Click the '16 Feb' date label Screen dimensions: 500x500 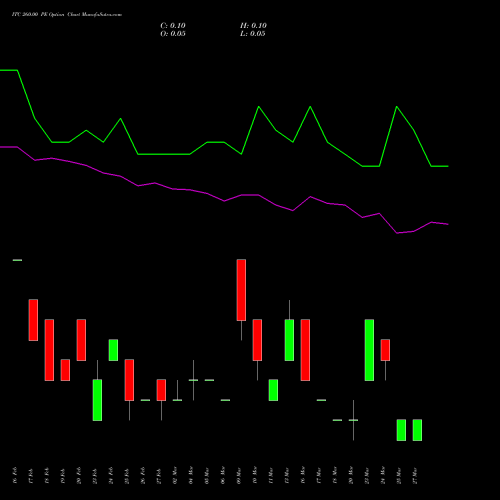coord(15,475)
